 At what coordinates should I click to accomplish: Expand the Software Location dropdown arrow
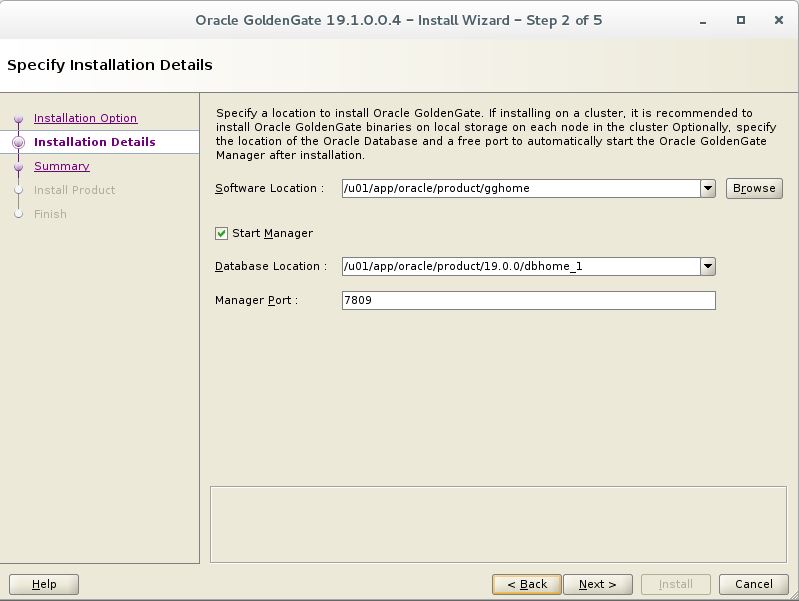[x=708, y=188]
